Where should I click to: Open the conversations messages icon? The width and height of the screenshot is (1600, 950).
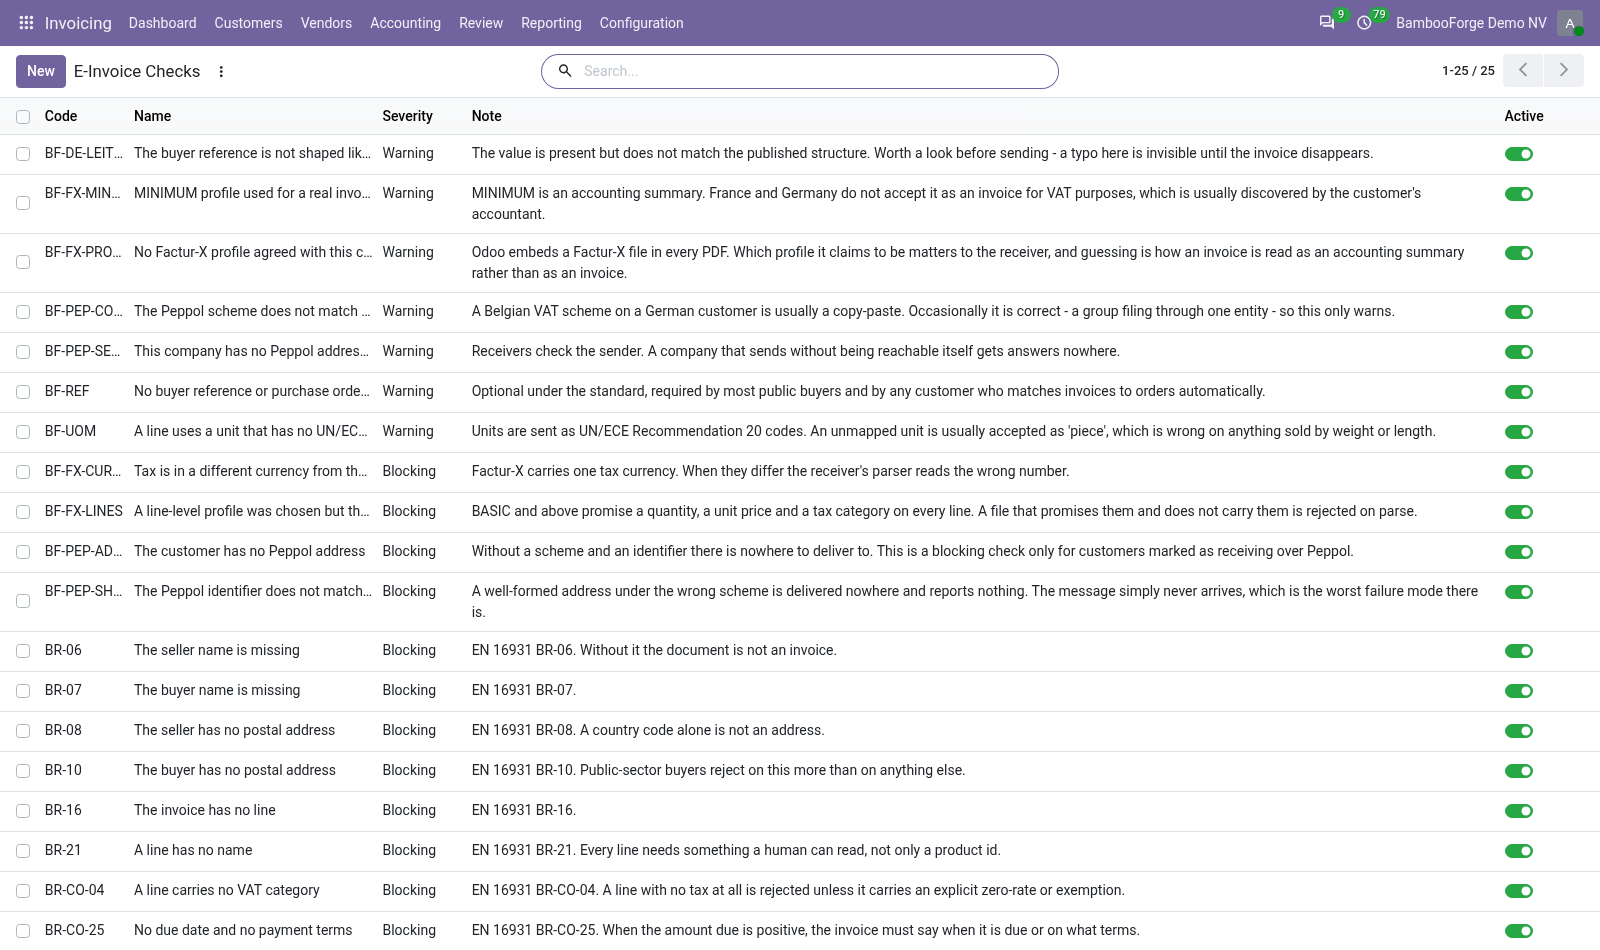point(1327,23)
